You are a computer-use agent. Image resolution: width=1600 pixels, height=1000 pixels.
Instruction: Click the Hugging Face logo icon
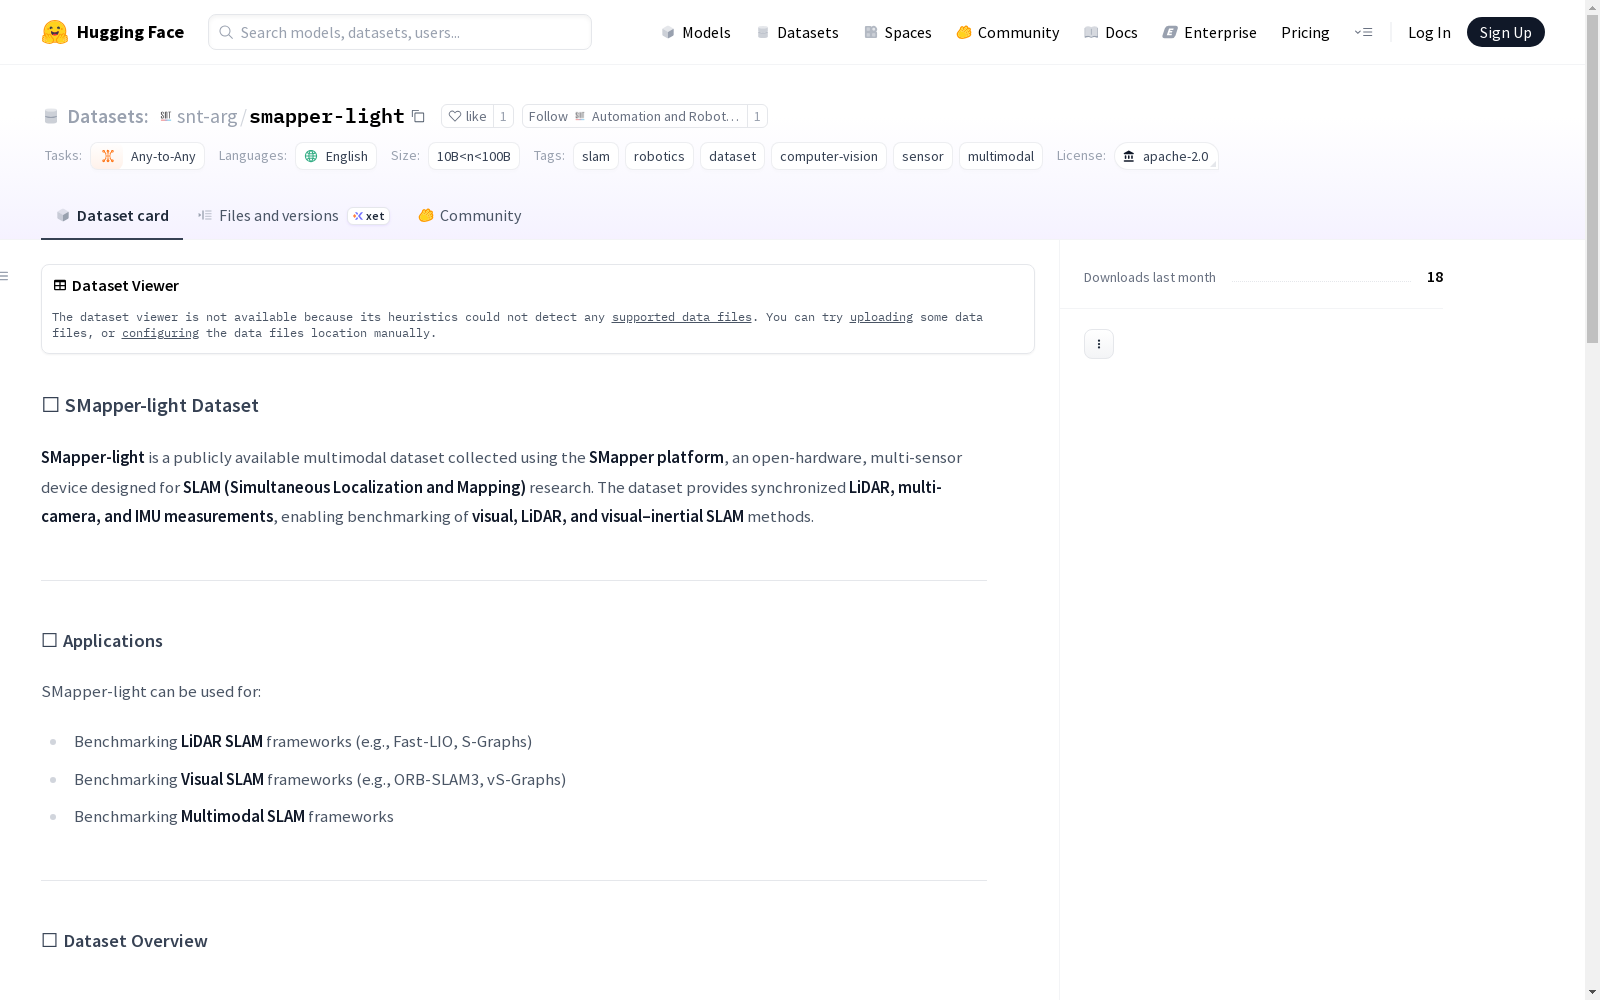(x=55, y=32)
